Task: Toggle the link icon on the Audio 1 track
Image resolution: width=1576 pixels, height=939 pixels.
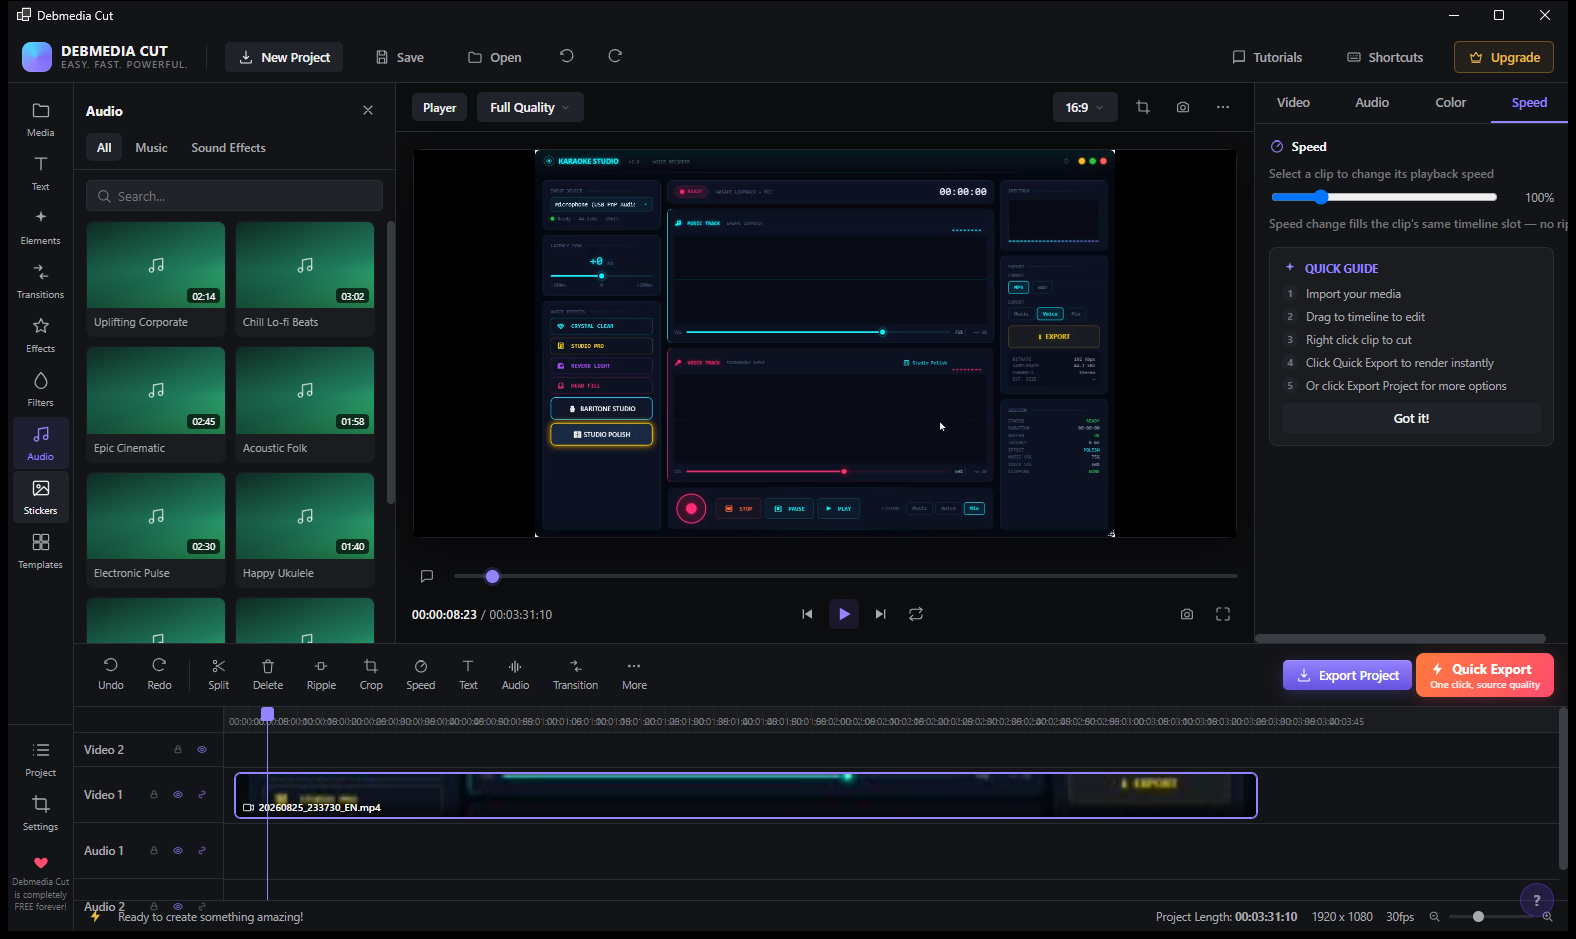Action: point(202,851)
